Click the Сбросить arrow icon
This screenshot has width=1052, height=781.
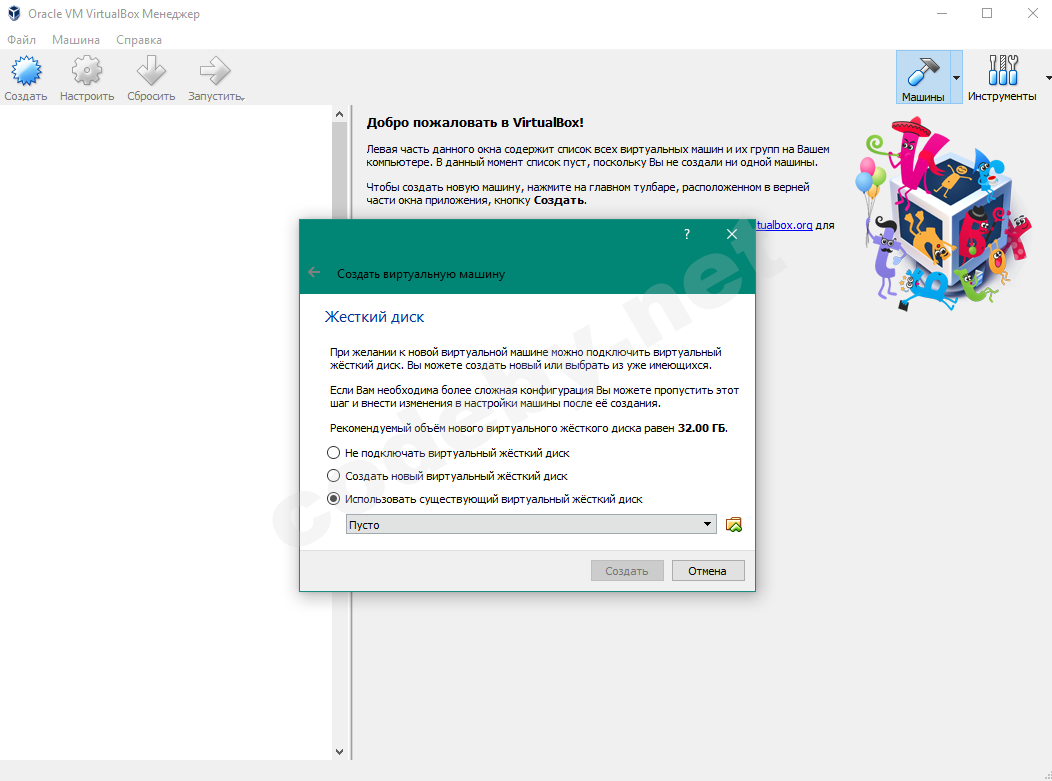151,71
